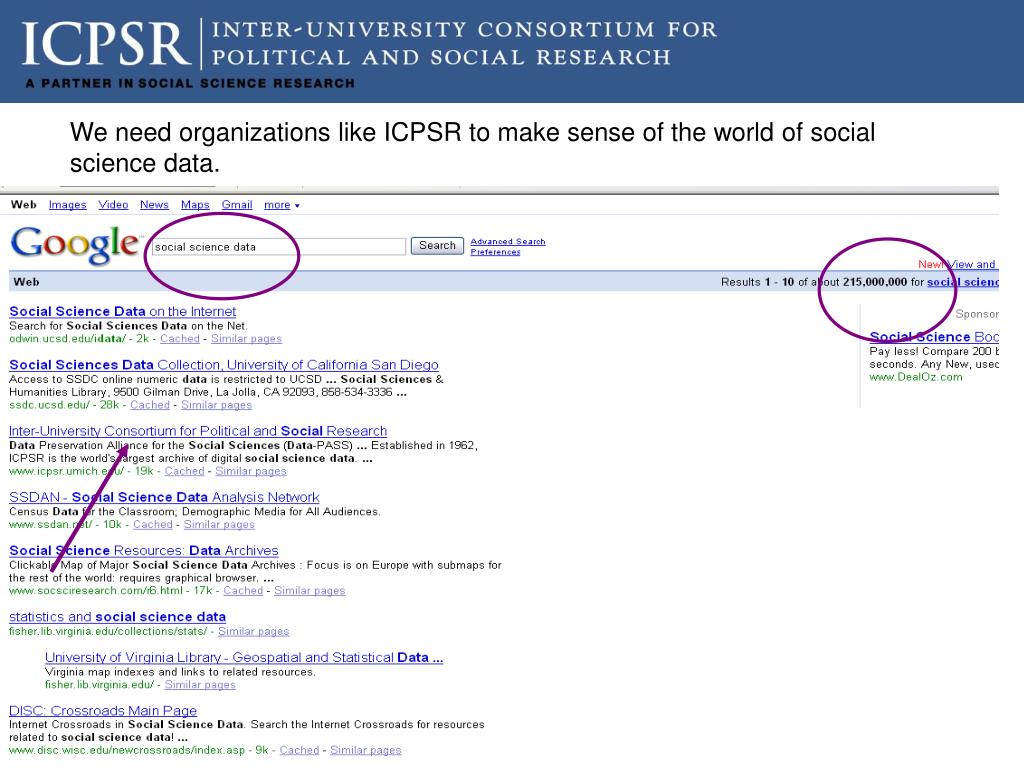Open Cached link for ssdc.ucsd.edu result
Screen dimensions: 1024x768
(x=150, y=405)
